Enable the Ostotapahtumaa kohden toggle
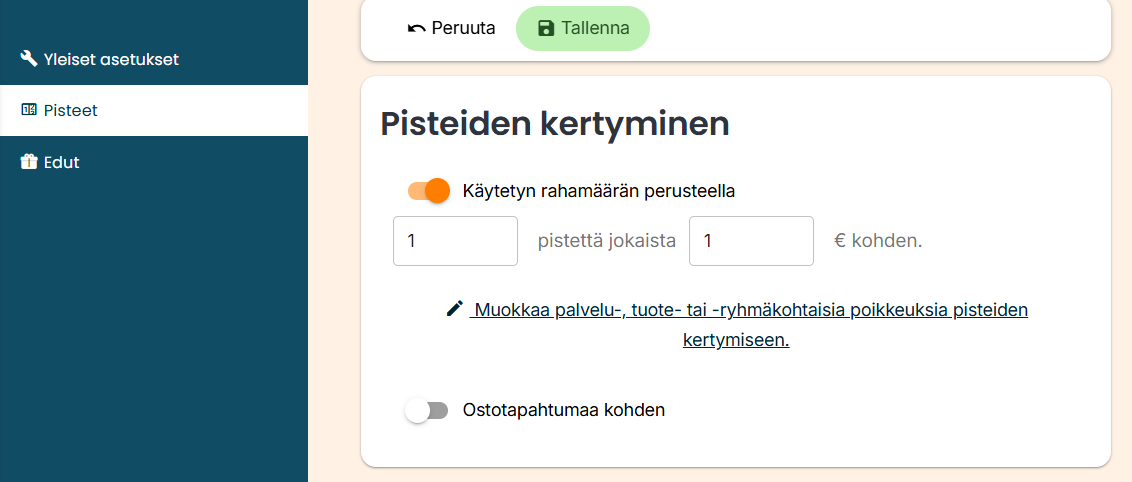The height and width of the screenshot is (482, 1132). (x=427, y=410)
